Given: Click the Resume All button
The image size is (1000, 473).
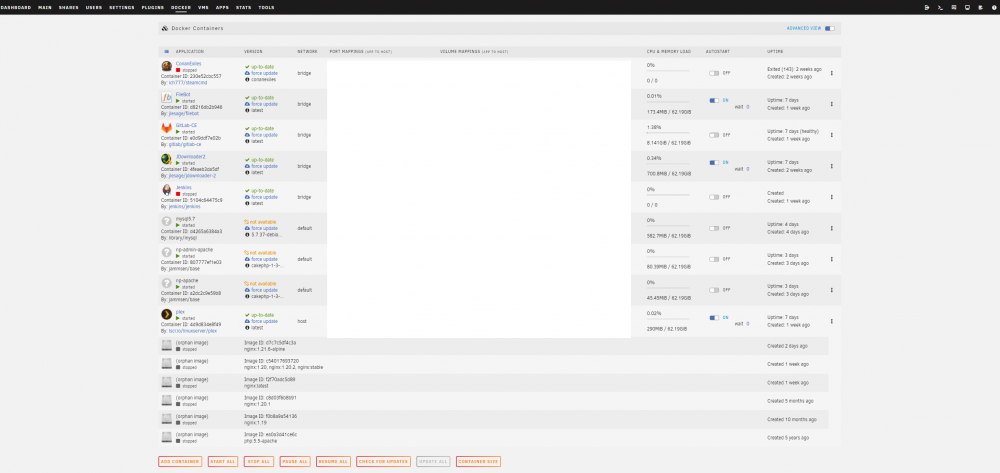Looking at the screenshot, I should pos(334,462).
